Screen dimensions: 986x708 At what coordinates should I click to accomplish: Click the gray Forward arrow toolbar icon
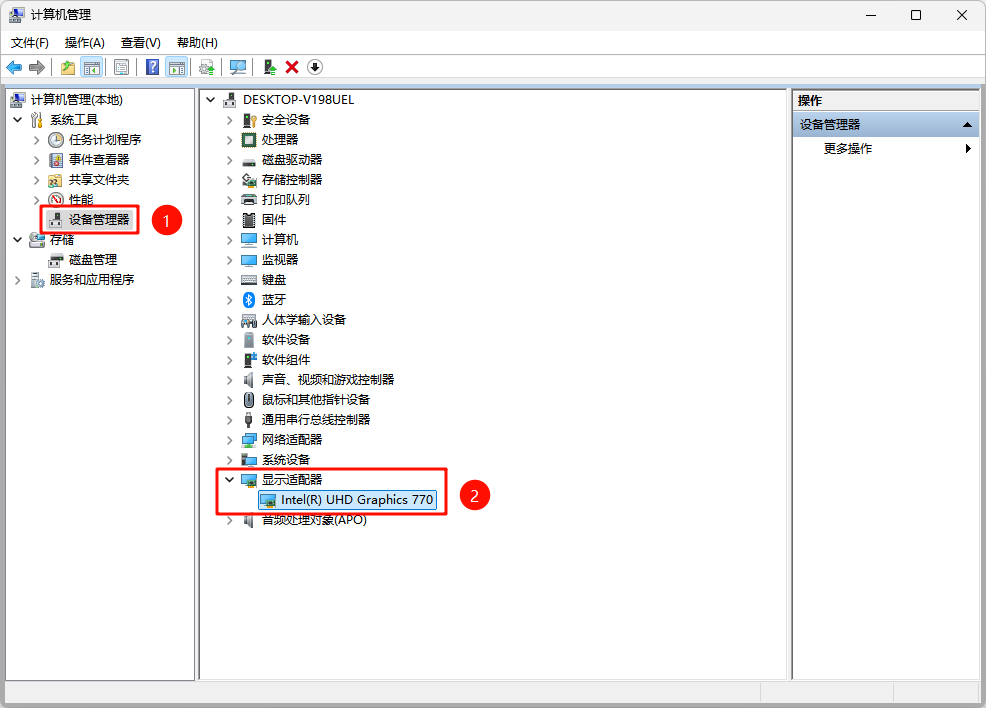click(37, 67)
